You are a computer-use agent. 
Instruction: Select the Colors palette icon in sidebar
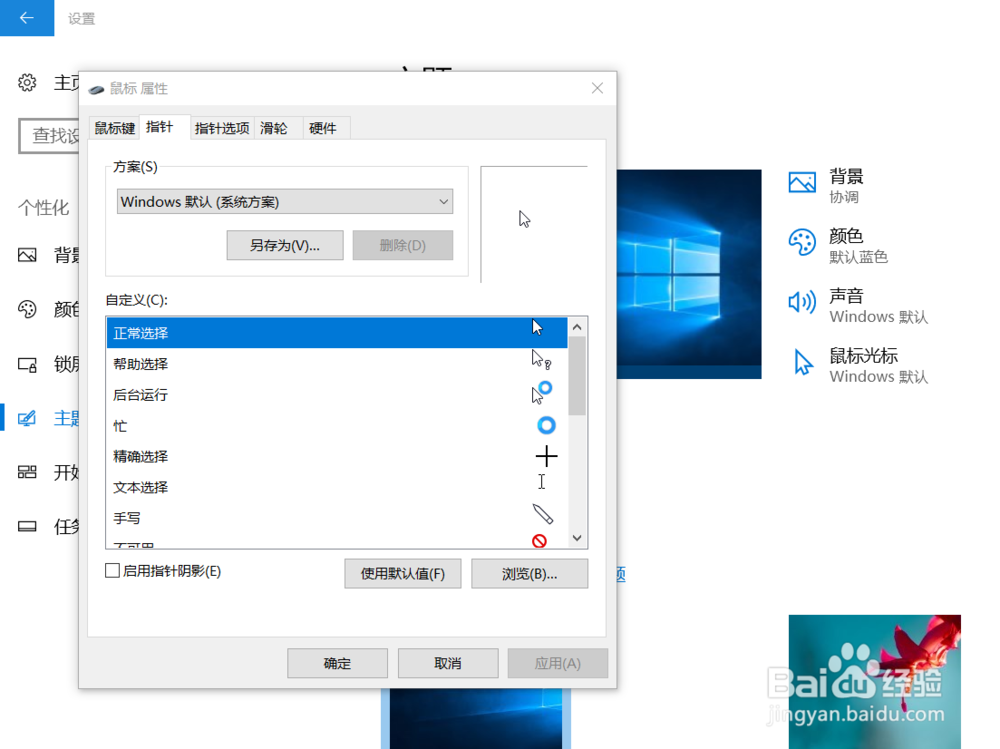[x=27, y=309]
